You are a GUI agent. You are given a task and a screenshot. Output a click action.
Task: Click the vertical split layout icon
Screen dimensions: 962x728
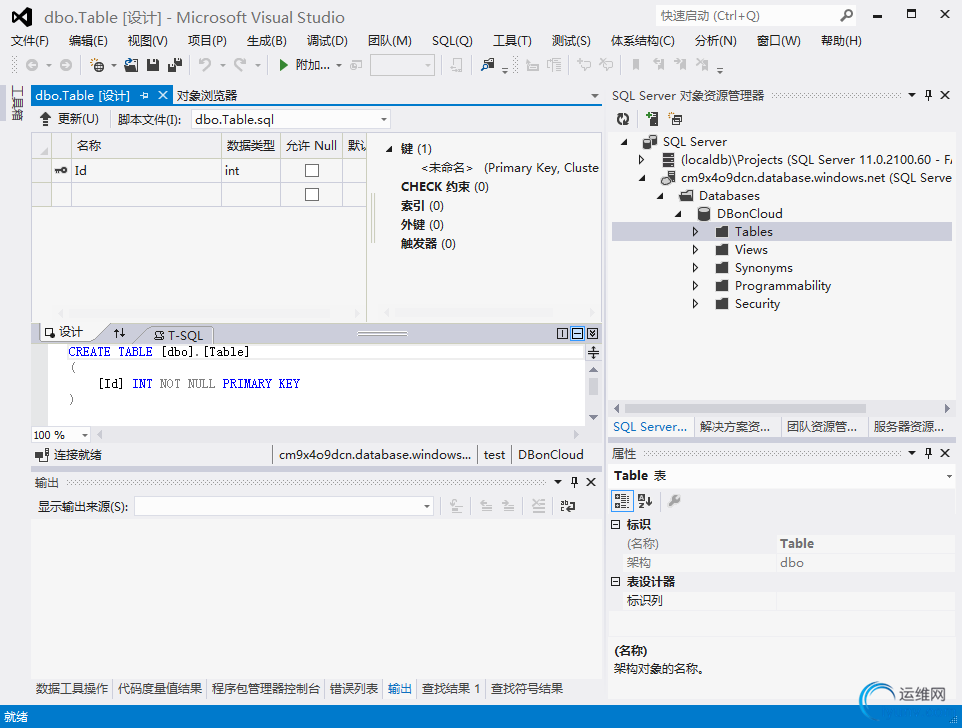562,334
